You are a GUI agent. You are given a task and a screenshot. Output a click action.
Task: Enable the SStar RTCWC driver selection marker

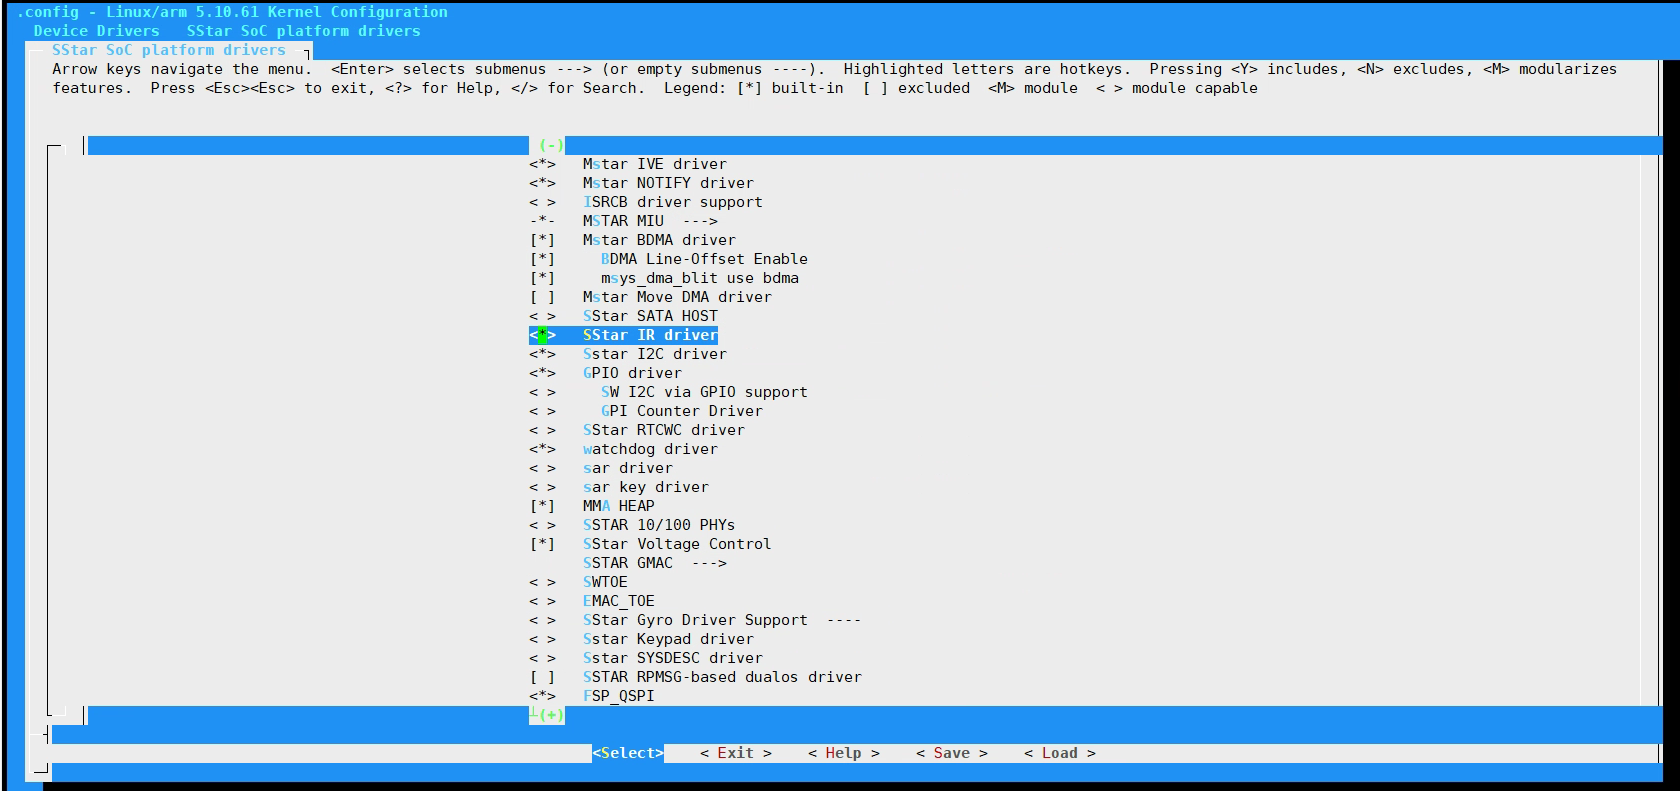pos(542,430)
